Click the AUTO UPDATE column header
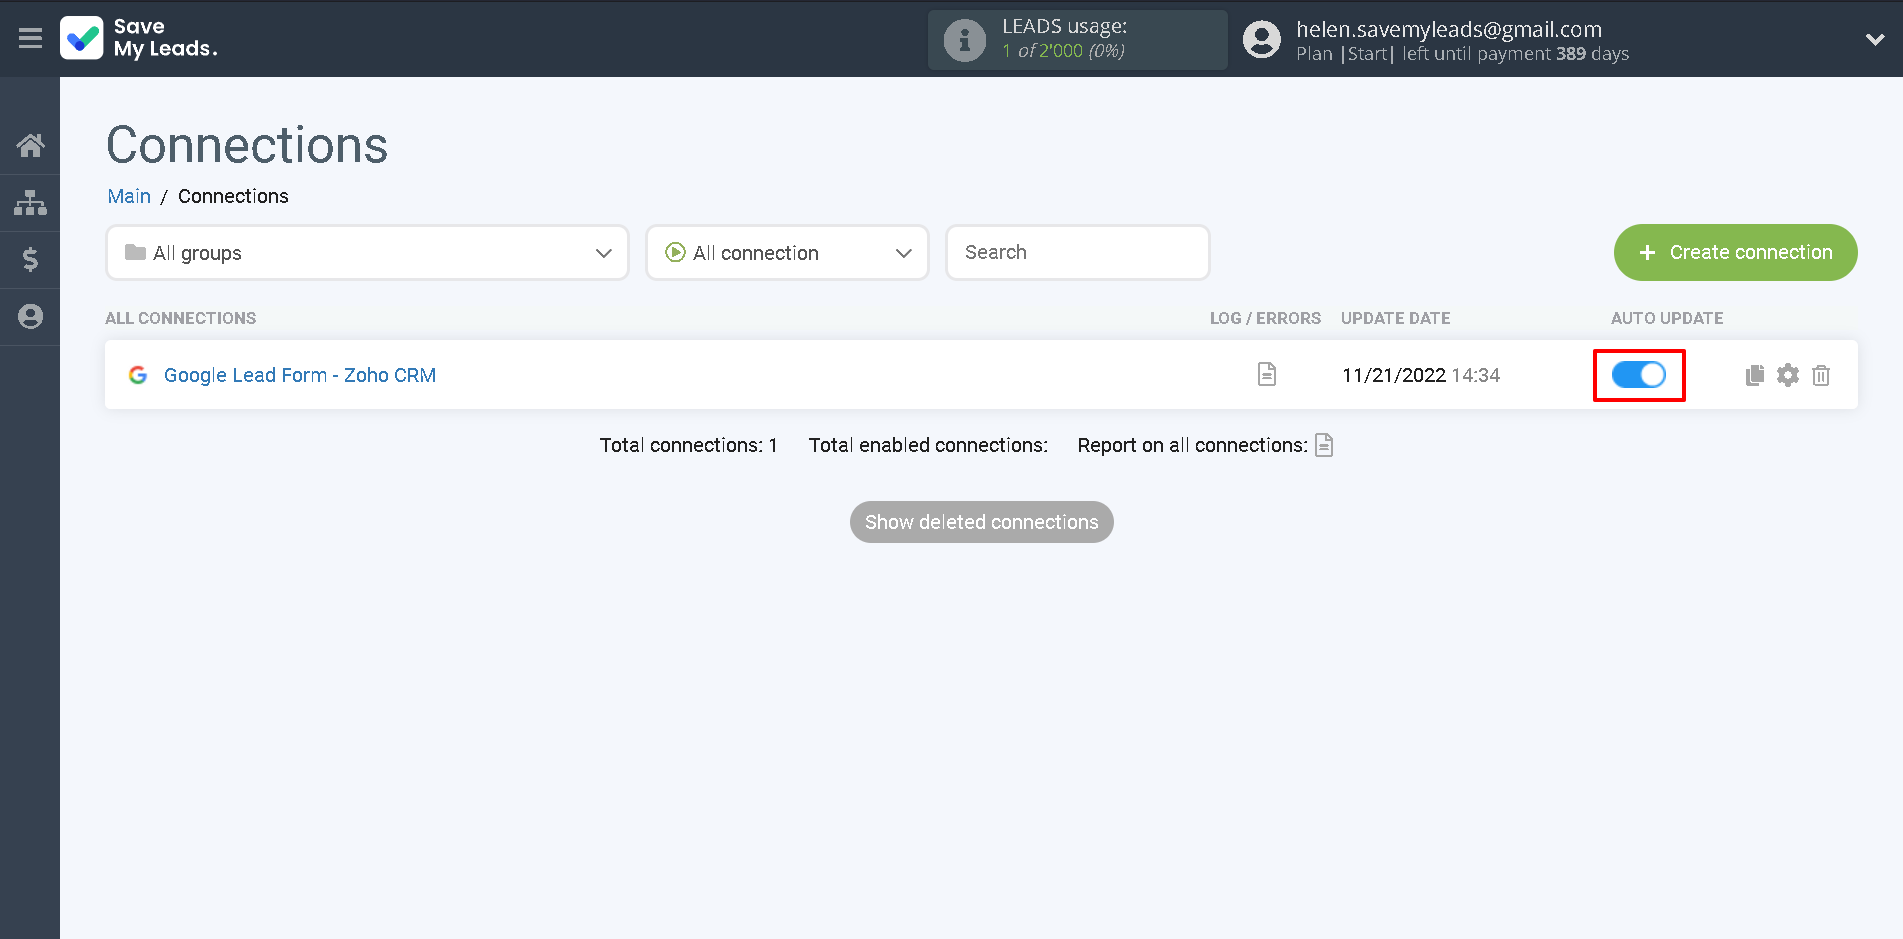This screenshot has width=1903, height=939. [1667, 318]
